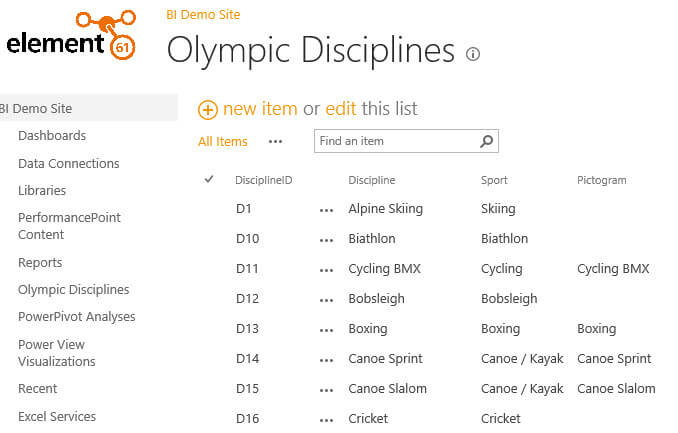Open PerformancePoint Content in navigation

click(x=69, y=226)
